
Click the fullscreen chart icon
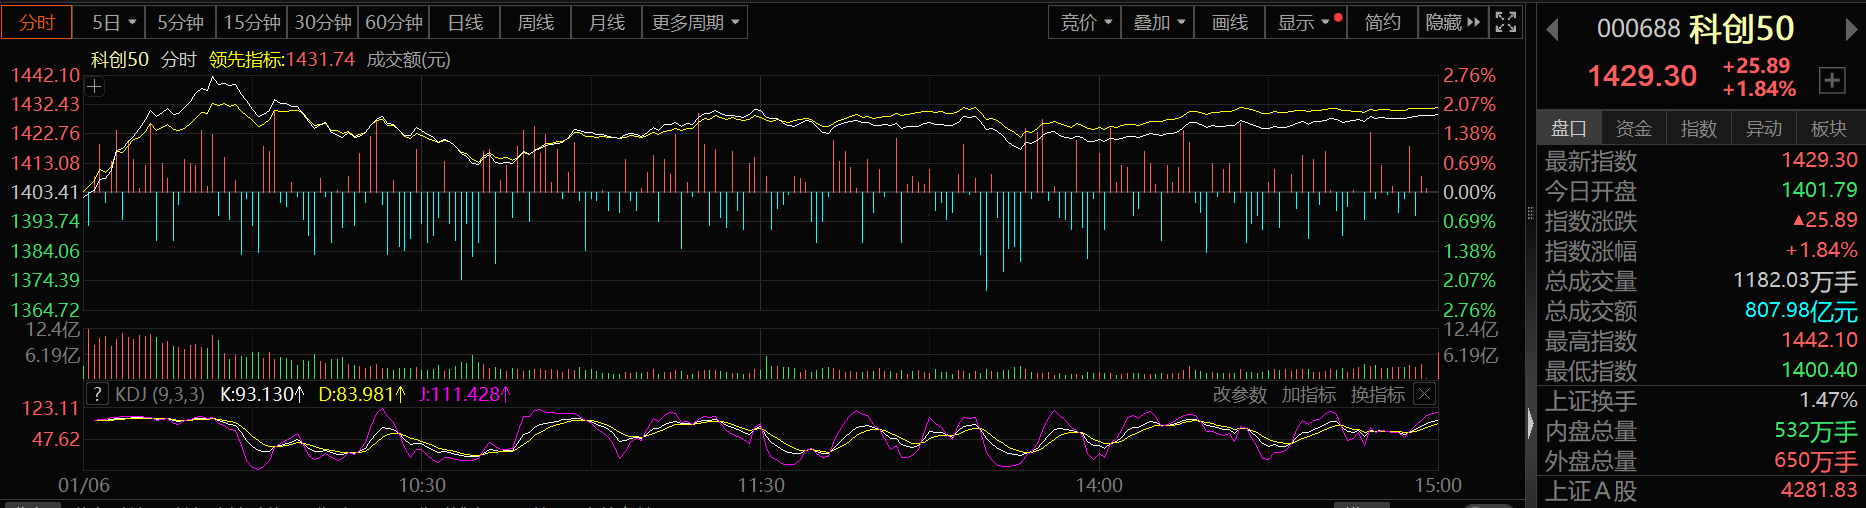coord(1506,22)
